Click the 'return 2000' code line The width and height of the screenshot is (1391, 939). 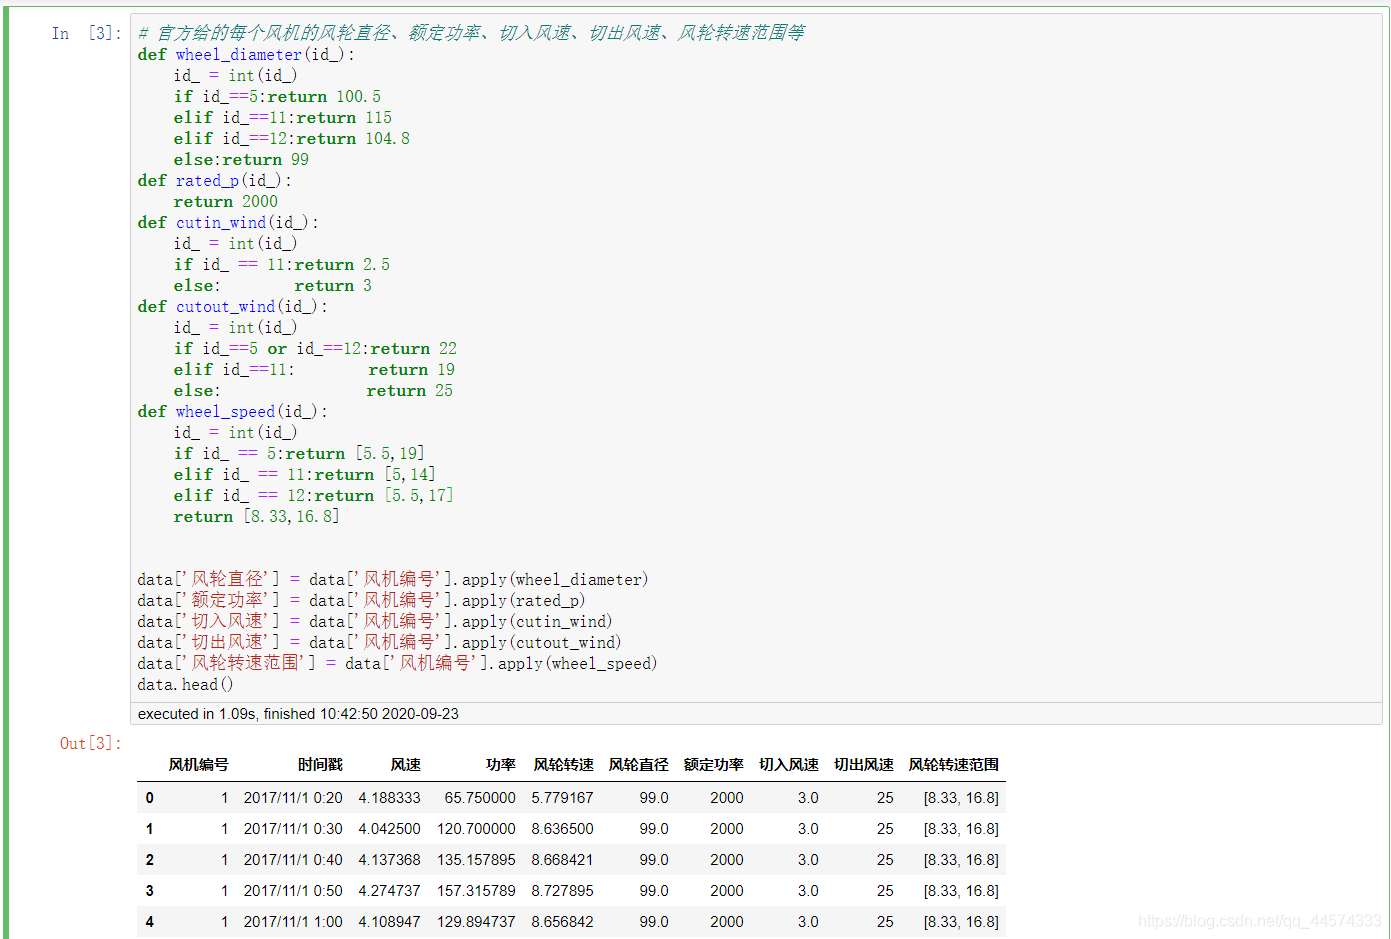coord(225,201)
